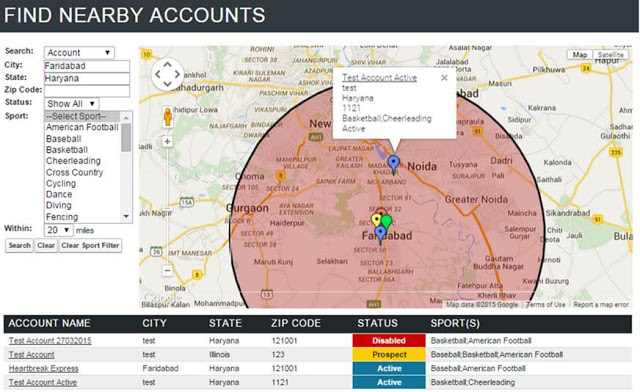The width and height of the screenshot is (640, 392).
Task: Click the map pan control arrows
Action: click(167, 74)
